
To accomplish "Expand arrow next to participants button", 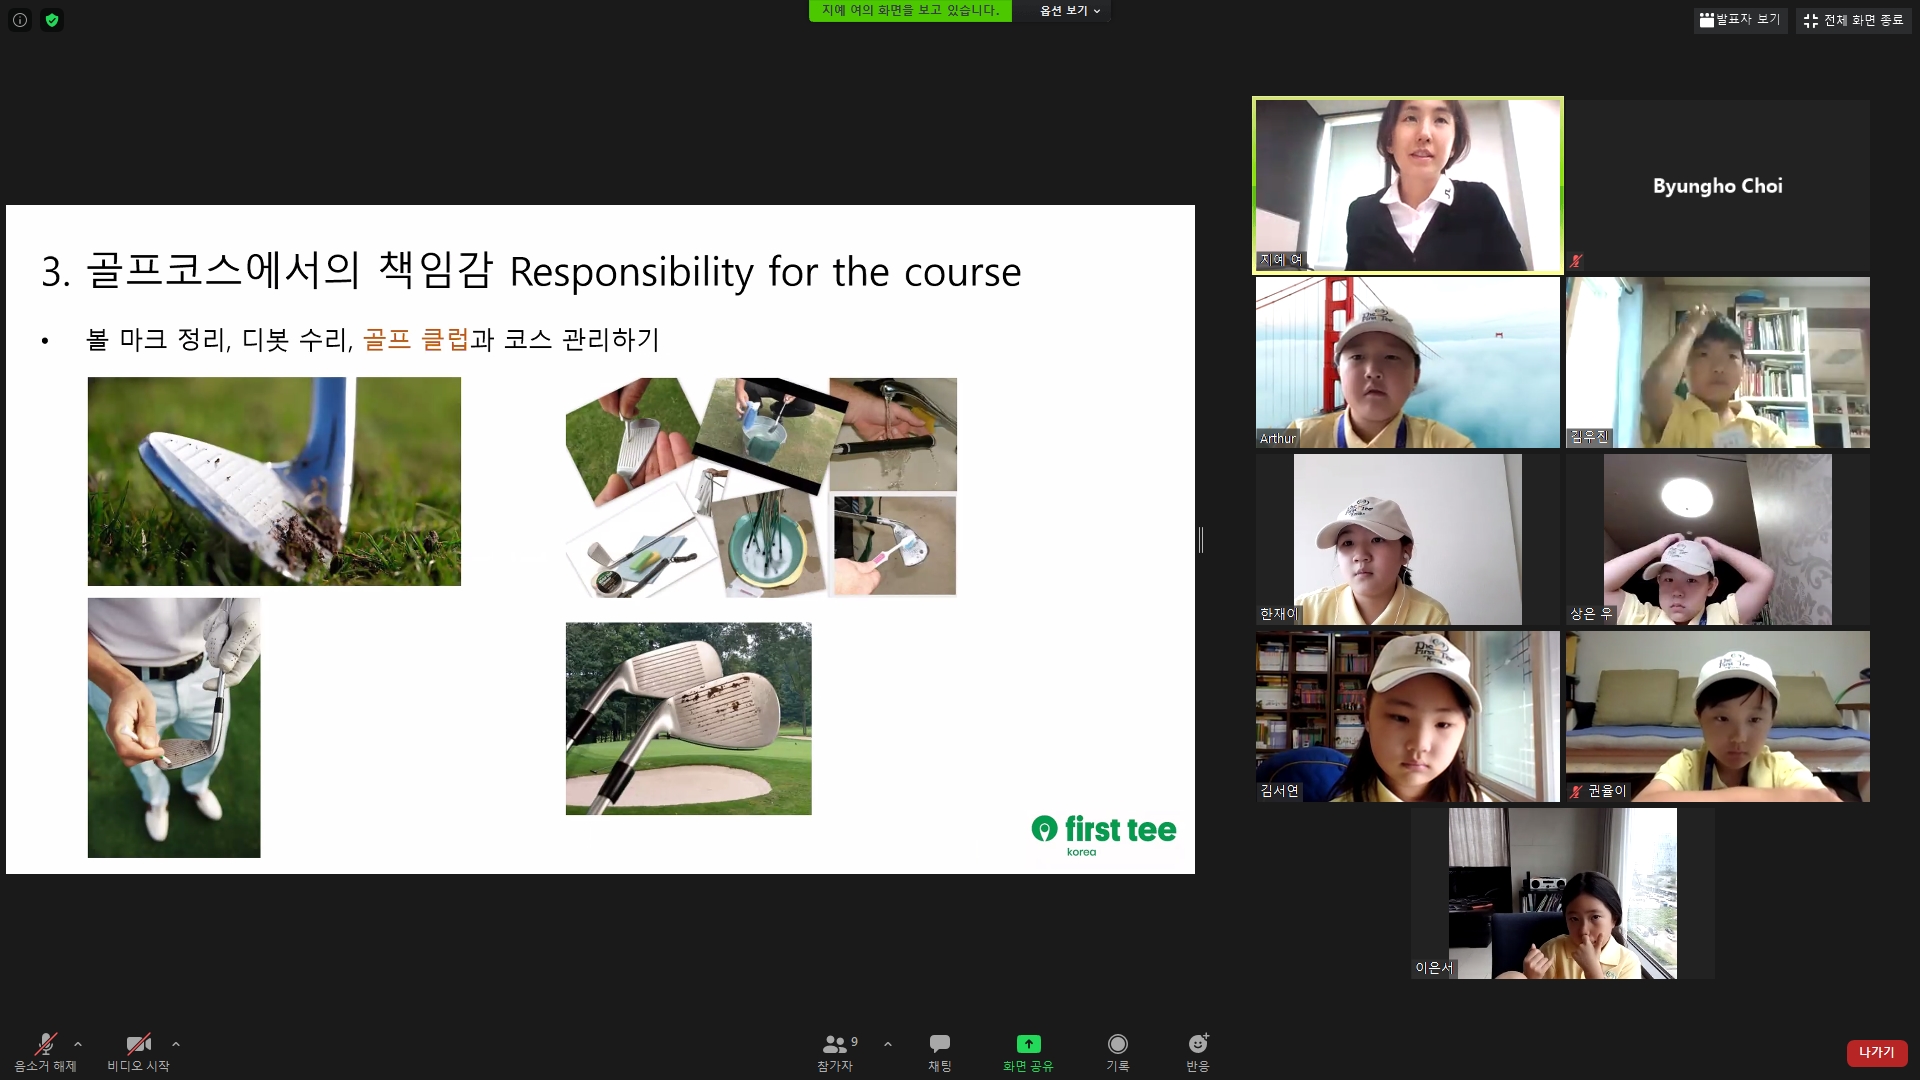I will [x=888, y=1044].
